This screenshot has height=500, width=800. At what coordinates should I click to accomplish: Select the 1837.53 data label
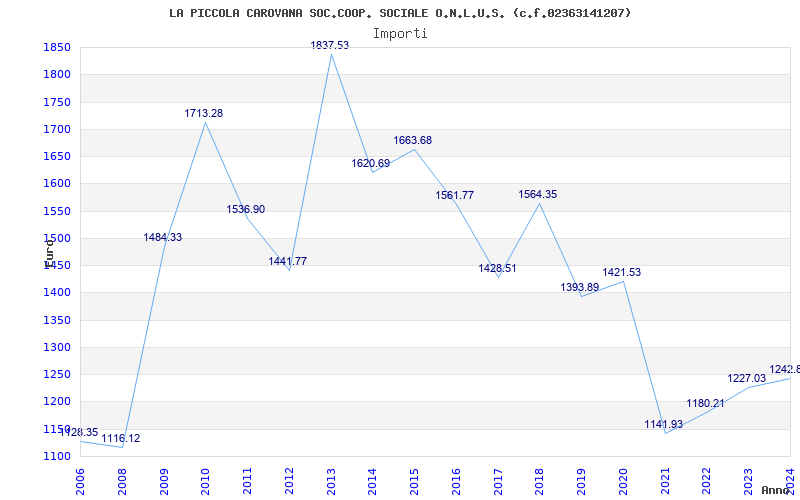pos(330,45)
